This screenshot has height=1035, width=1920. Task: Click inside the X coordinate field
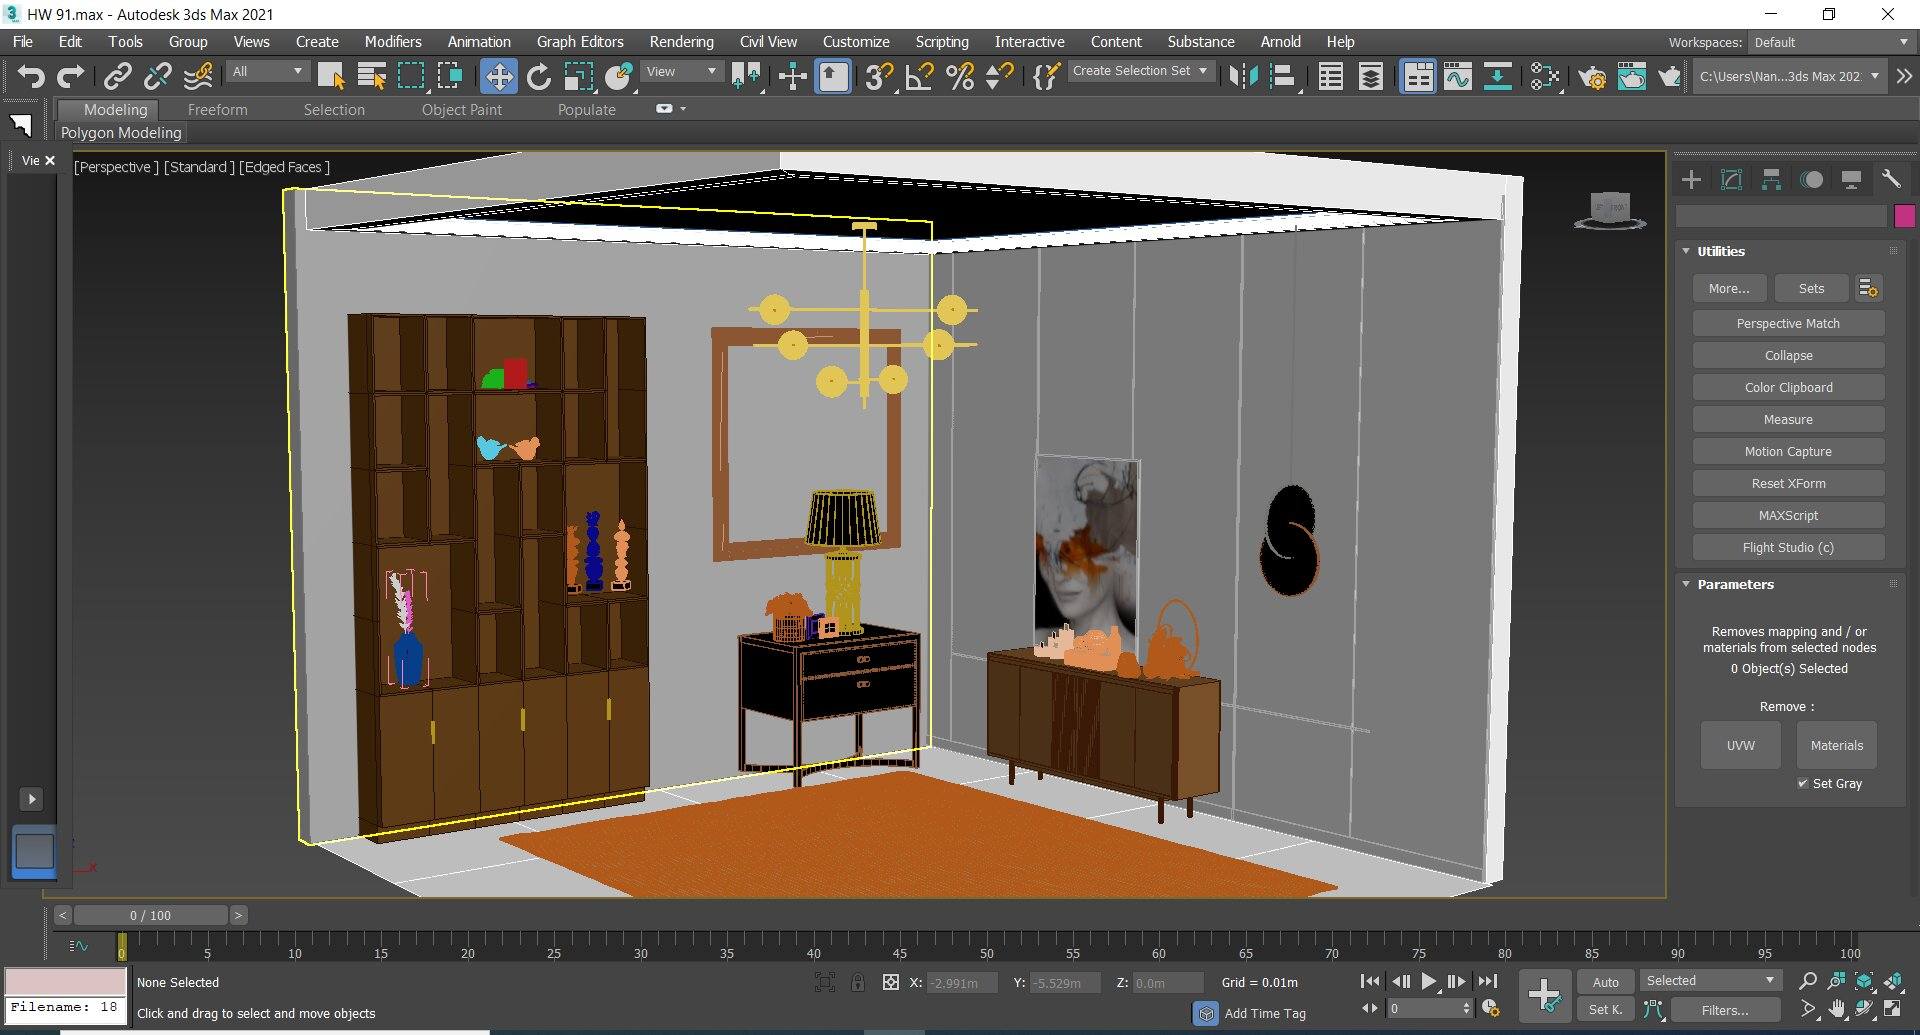pyautogui.click(x=958, y=982)
